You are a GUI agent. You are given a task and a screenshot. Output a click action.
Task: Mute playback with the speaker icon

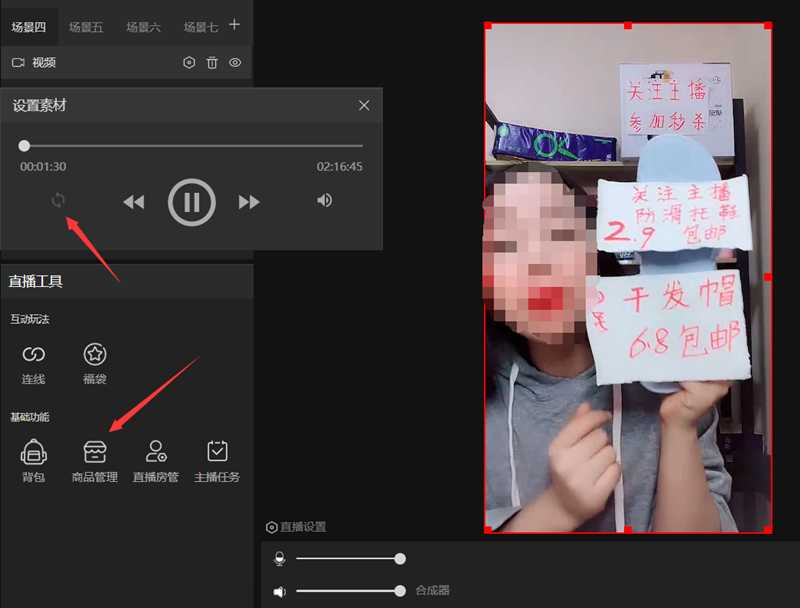pos(324,201)
